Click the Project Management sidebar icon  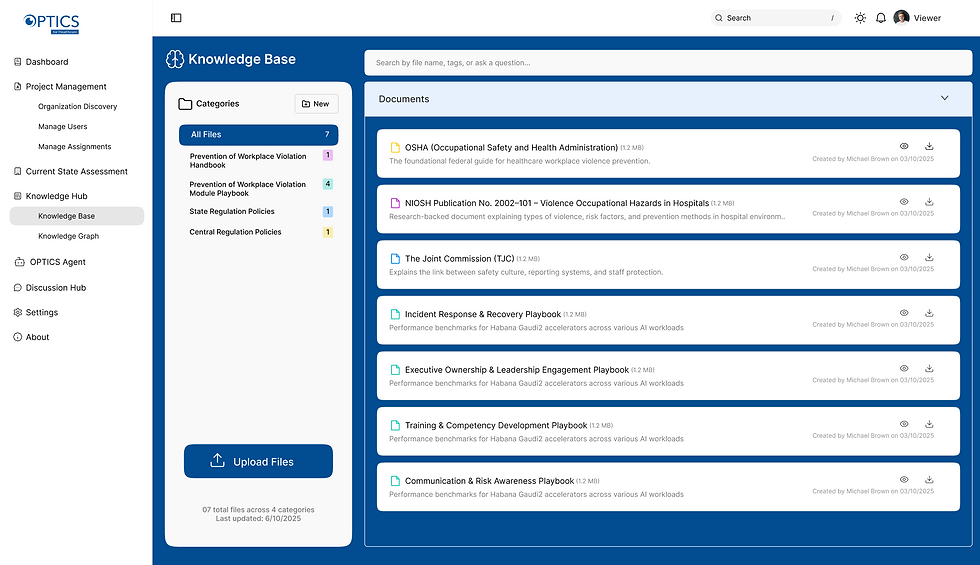coord(18,87)
